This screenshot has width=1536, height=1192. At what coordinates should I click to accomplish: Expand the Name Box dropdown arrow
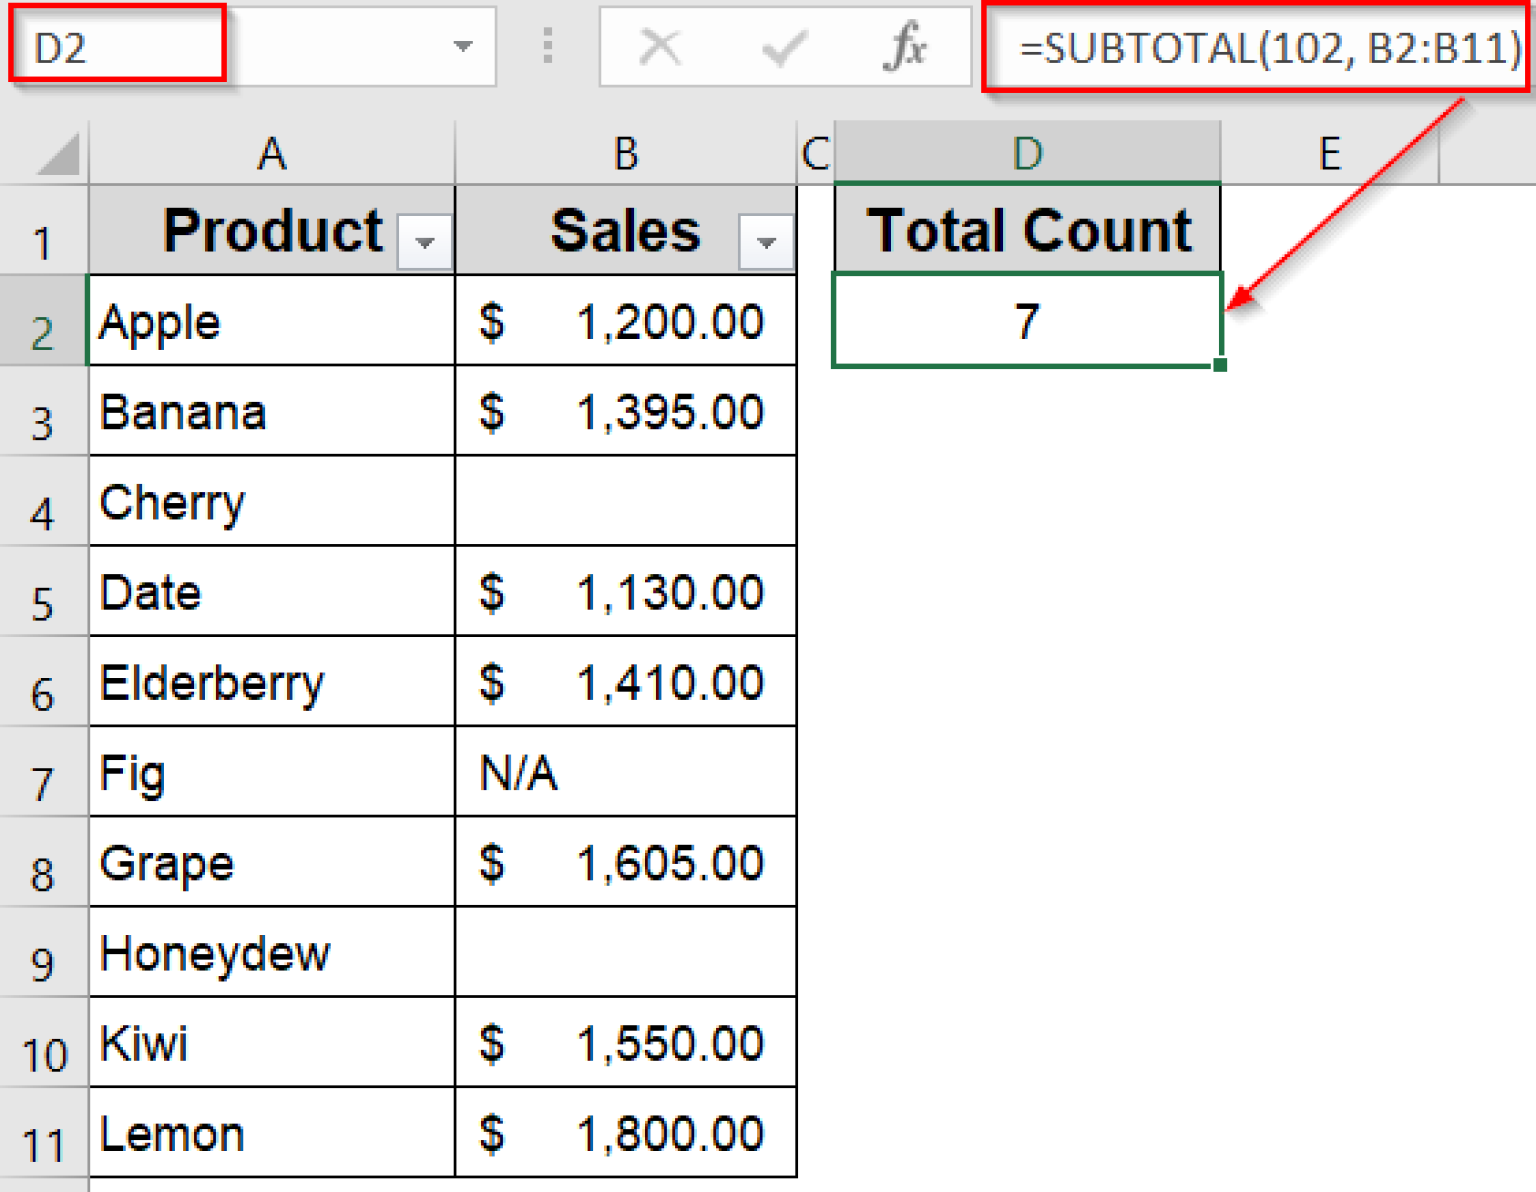(x=462, y=47)
